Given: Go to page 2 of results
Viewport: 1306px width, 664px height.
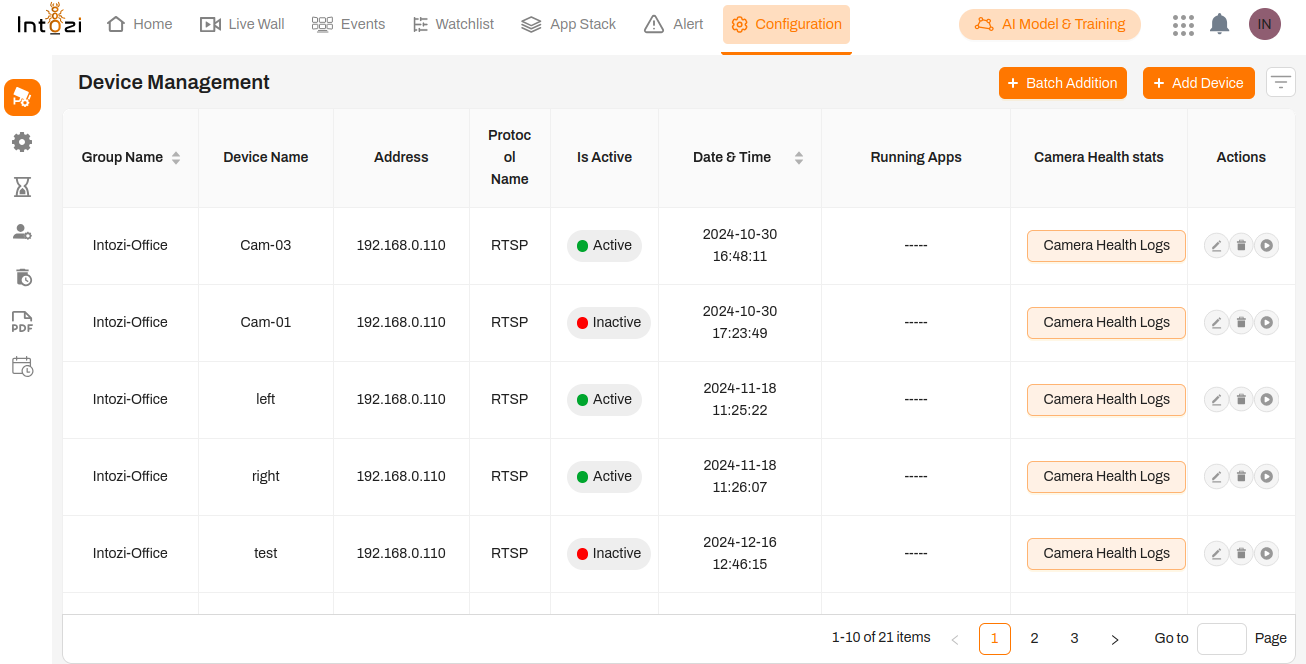Looking at the screenshot, I should coord(1034,638).
